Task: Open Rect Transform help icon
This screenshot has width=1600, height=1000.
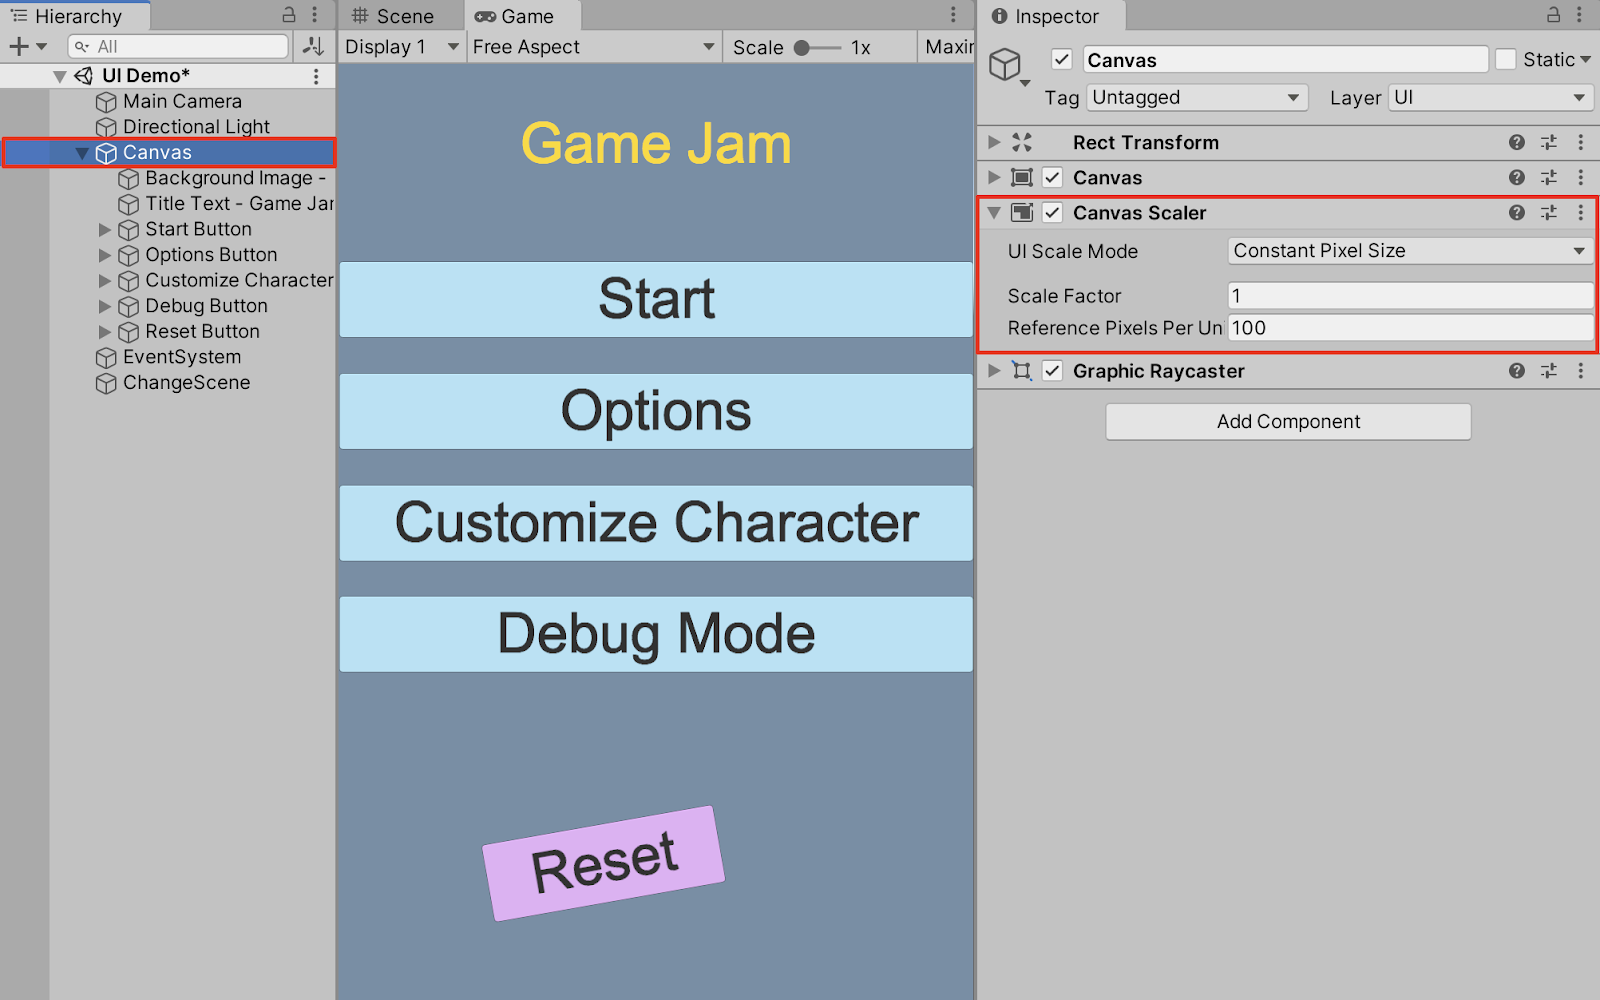Action: click(1517, 143)
